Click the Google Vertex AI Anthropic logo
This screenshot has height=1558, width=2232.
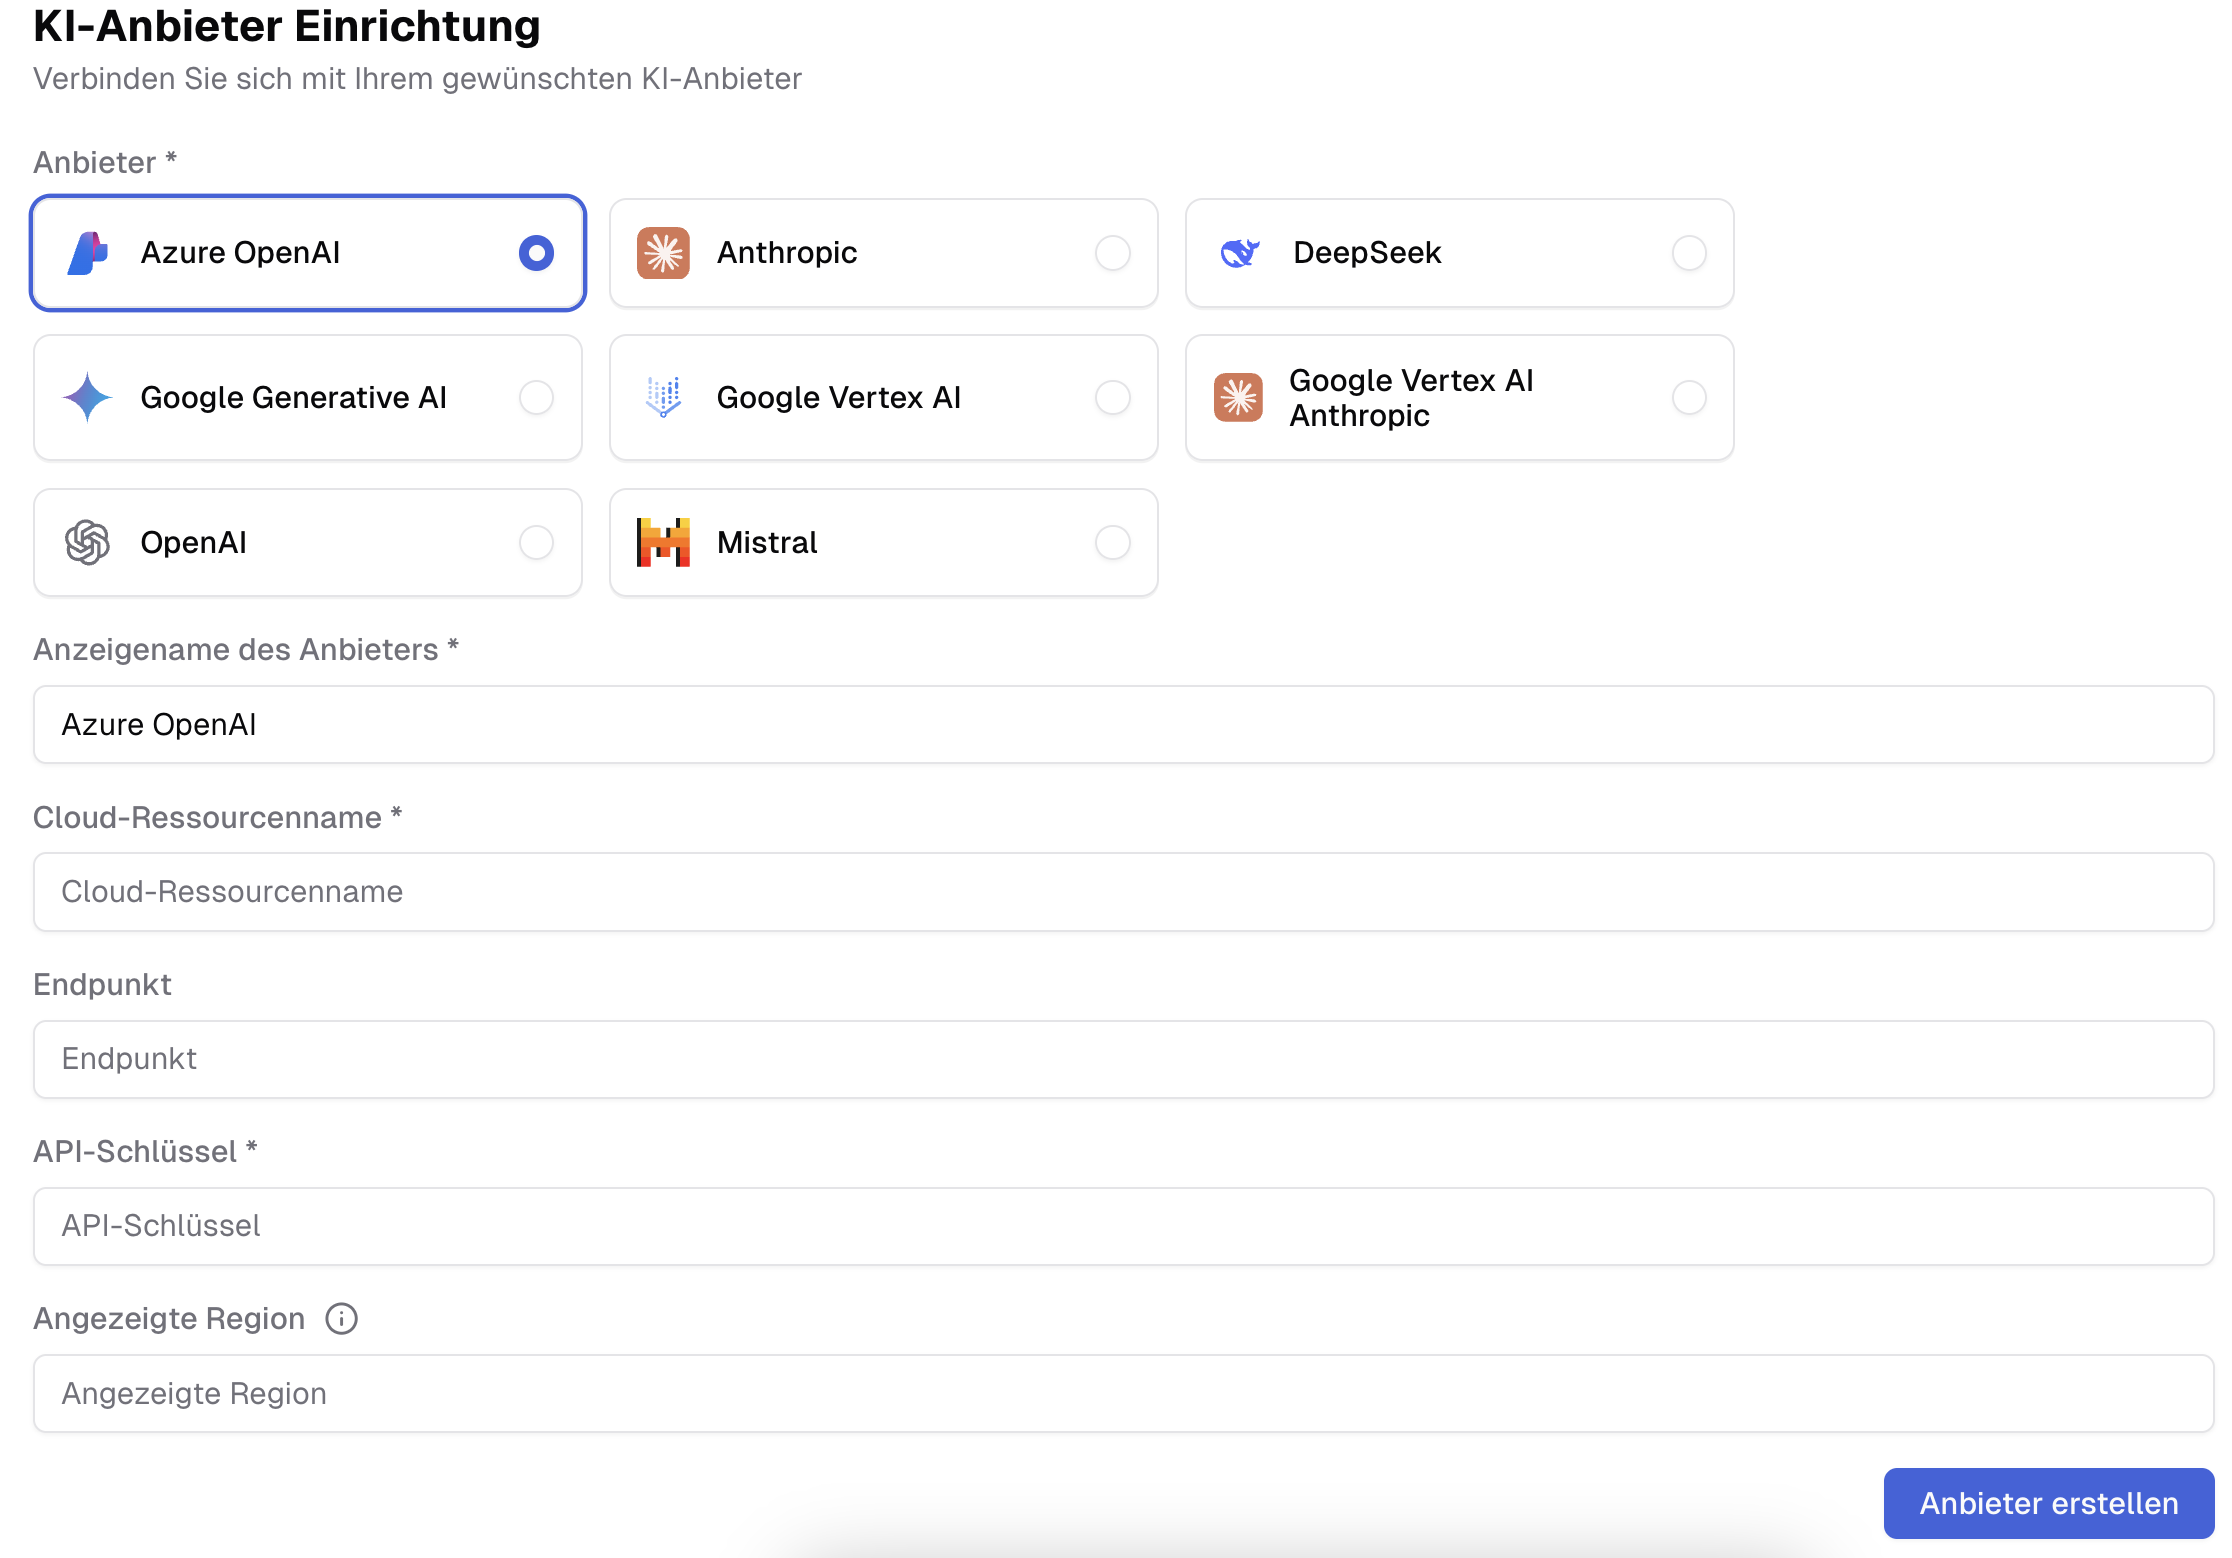pyautogui.click(x=1238, y=397)
